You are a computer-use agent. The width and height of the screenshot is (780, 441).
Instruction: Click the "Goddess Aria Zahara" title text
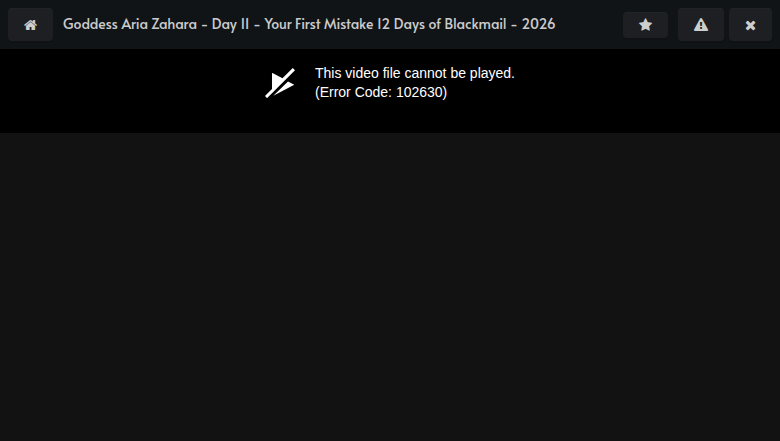[130, 24]
